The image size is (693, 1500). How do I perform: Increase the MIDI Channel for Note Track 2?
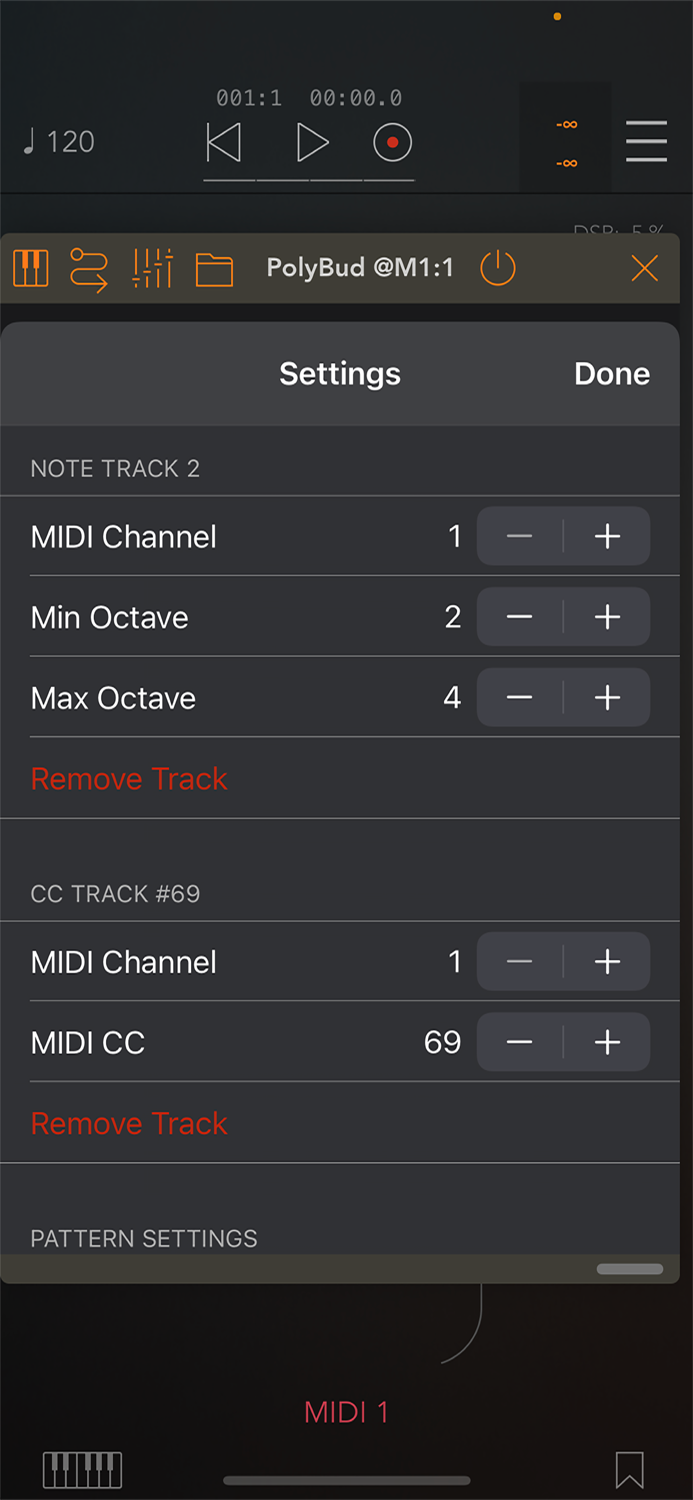click(606, 537)
